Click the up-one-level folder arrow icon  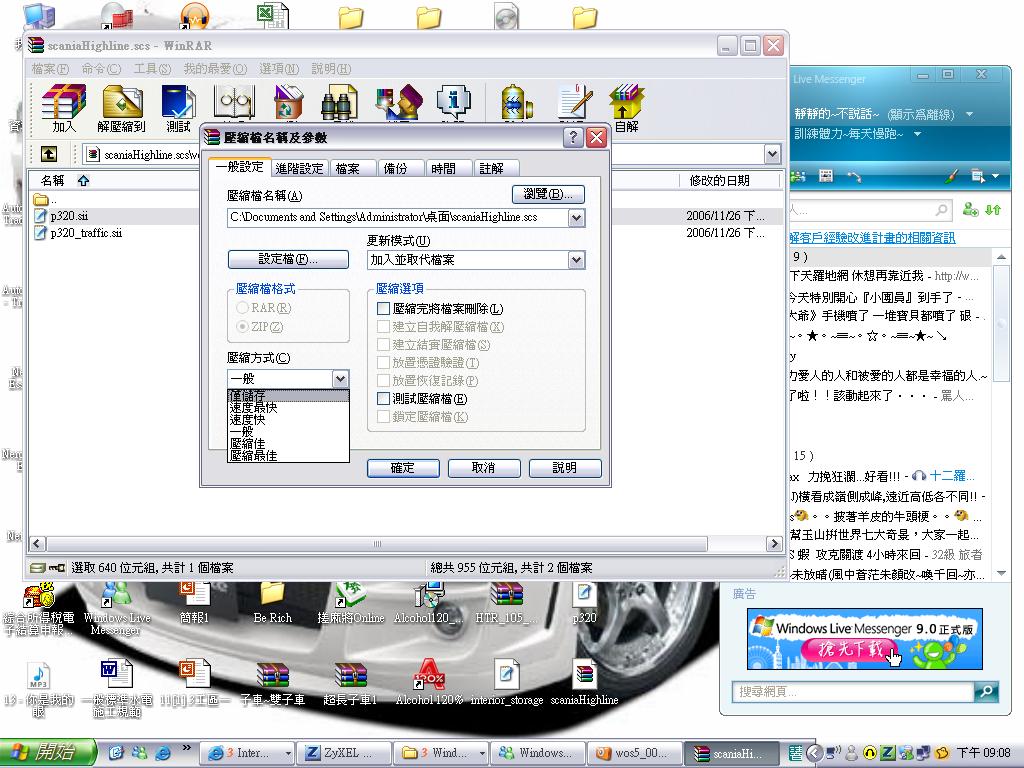coord(48,154)
